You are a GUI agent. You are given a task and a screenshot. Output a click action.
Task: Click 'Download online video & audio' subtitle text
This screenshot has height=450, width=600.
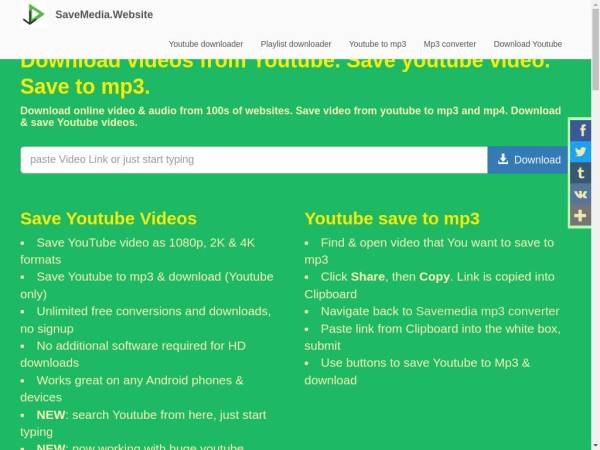click(x=290, y=116)
